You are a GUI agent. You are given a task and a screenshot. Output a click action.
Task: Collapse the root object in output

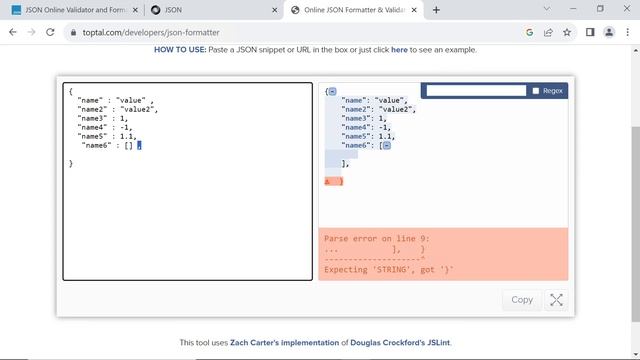point(333,91)
